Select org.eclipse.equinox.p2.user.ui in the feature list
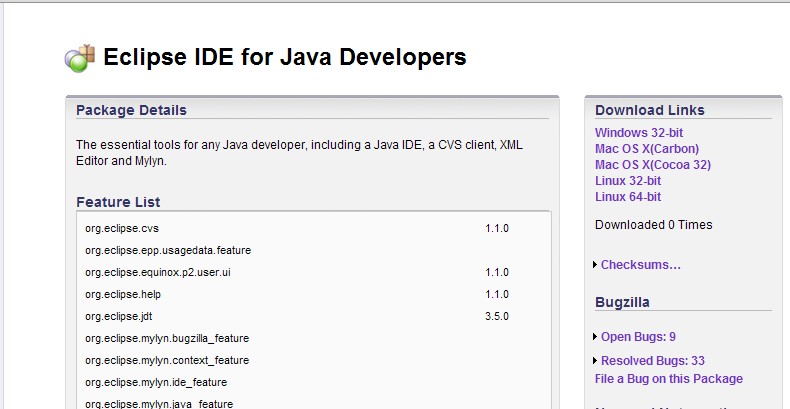790x409 pixels. click(x=158, y=272)
